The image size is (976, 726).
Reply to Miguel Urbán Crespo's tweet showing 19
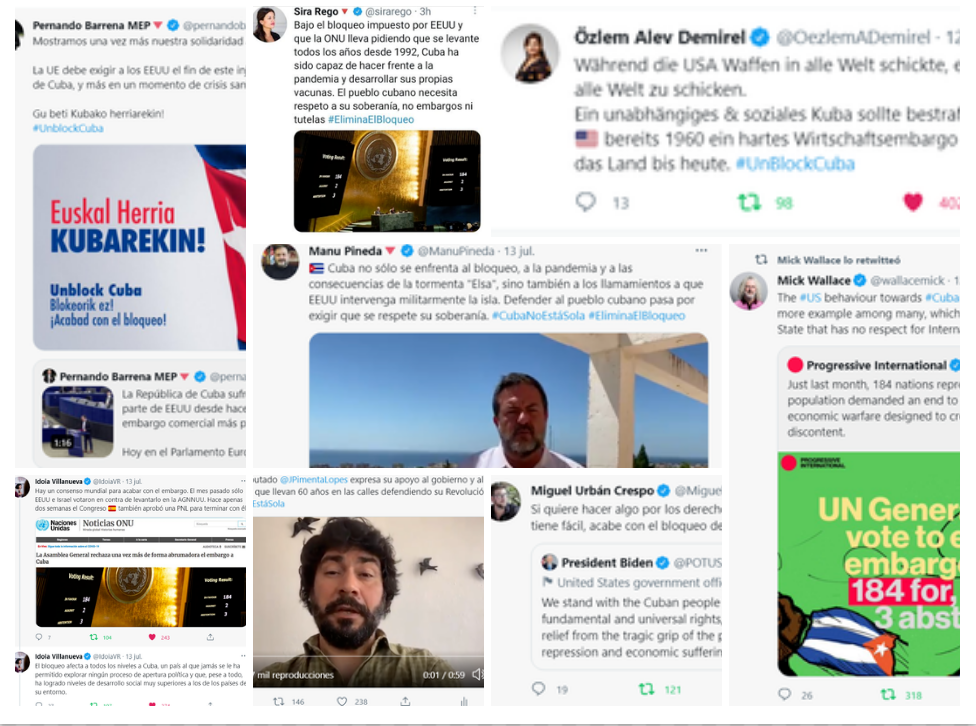click(x=538, y=689)
